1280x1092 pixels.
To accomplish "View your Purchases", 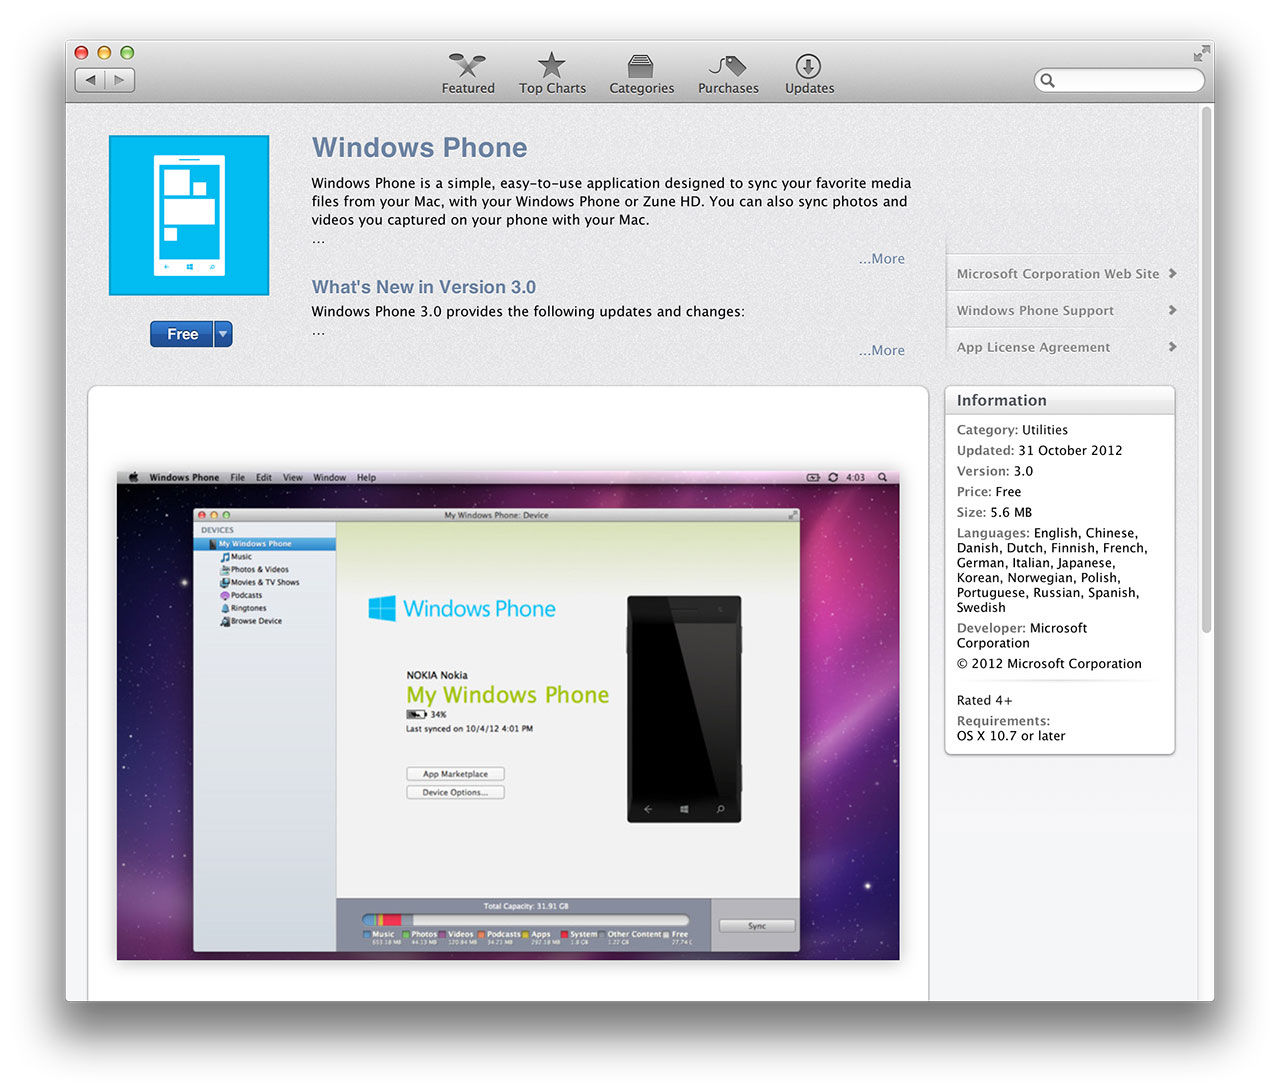I will 727,72.
